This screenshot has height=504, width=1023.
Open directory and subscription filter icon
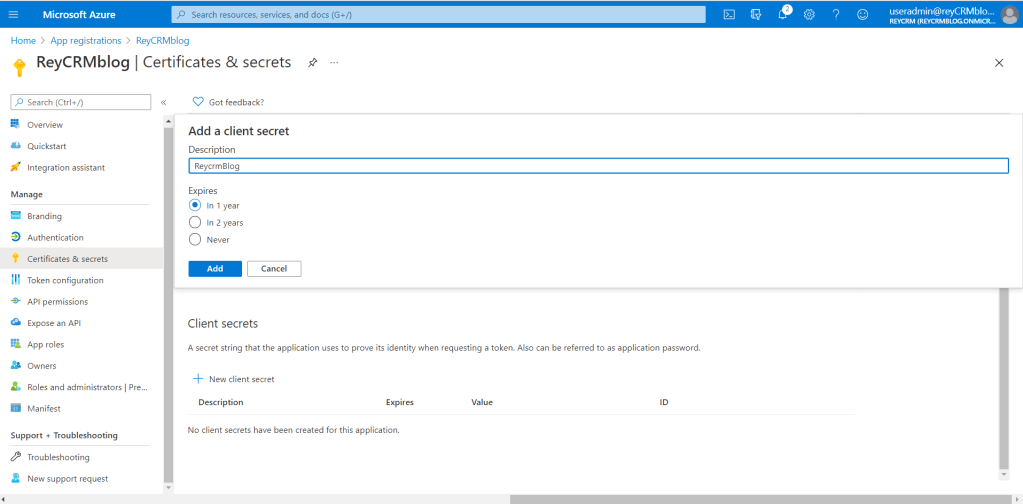coord(756,14)
